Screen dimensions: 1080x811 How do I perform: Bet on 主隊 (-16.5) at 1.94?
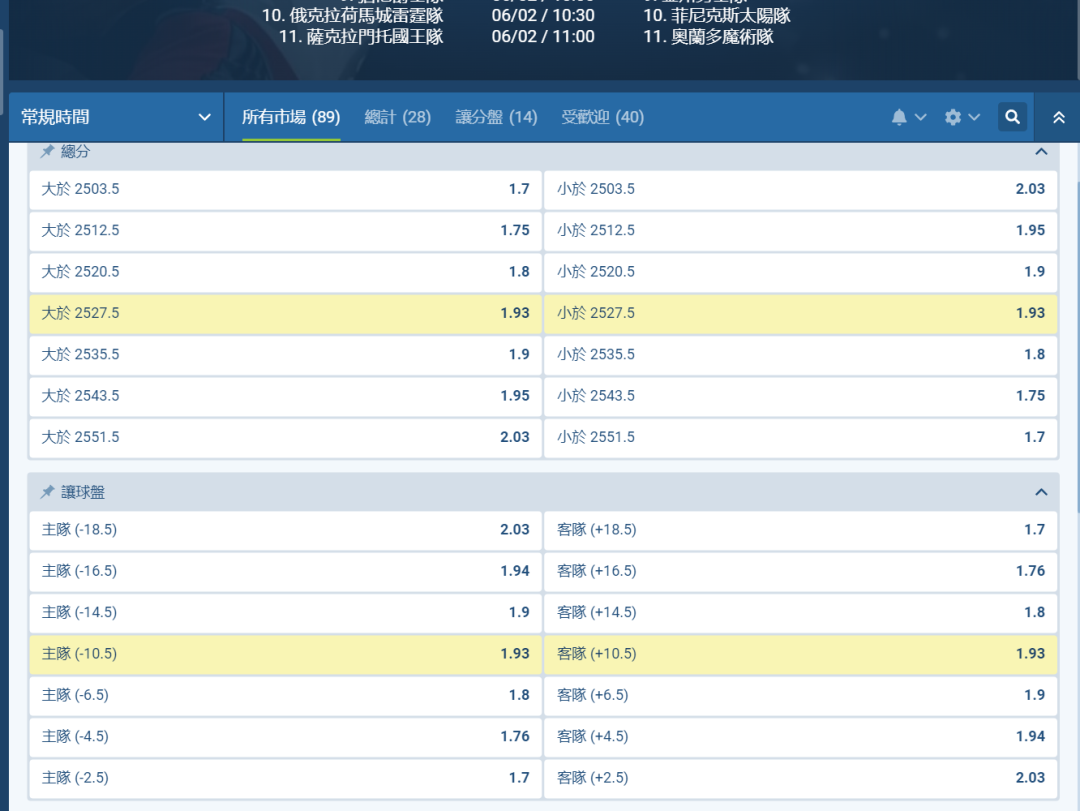tap(286, 571)
